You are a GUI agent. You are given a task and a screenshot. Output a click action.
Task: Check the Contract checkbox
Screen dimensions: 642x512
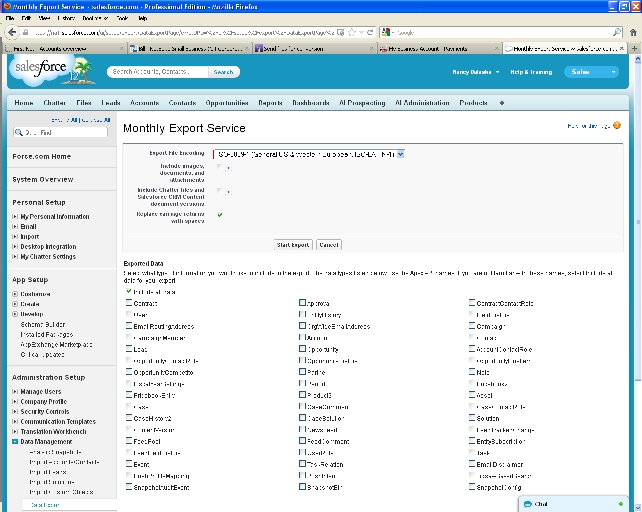pos(129,303)
